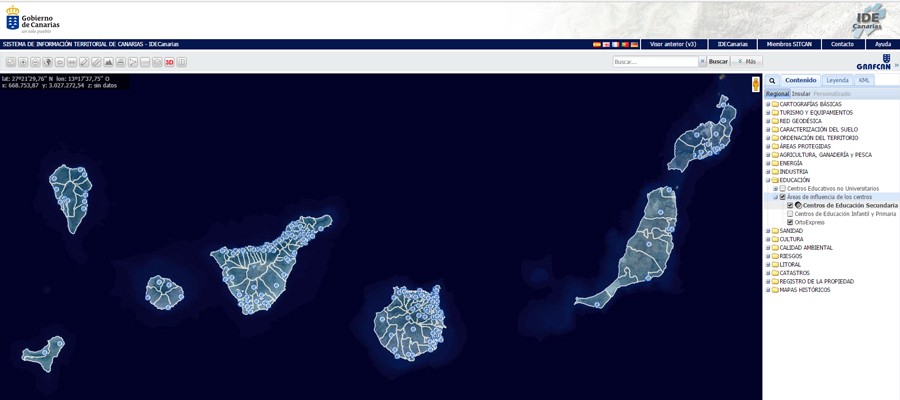
Task: Go back to previous map view arrow
Action: pyautogui.click(x=60, y=62)
